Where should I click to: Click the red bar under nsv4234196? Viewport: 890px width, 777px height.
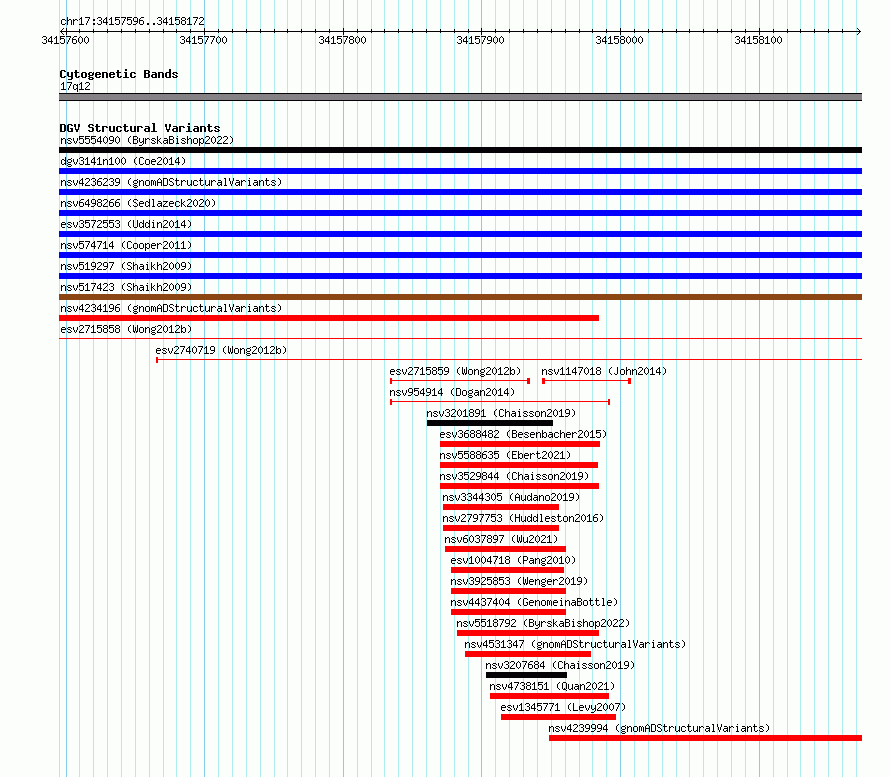pos(329,318)
